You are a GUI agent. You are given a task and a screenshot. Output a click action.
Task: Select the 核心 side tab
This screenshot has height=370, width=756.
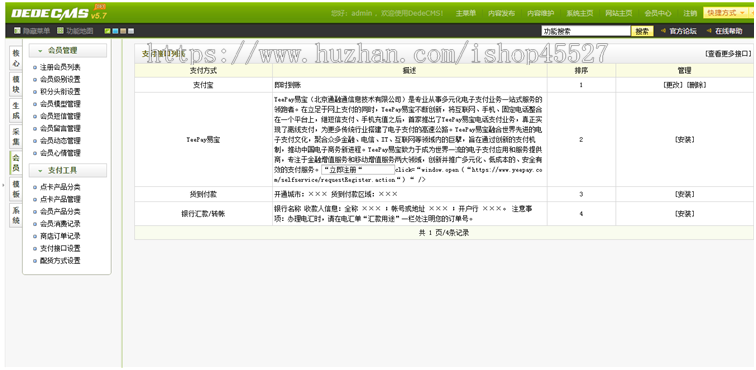point(16,58)
